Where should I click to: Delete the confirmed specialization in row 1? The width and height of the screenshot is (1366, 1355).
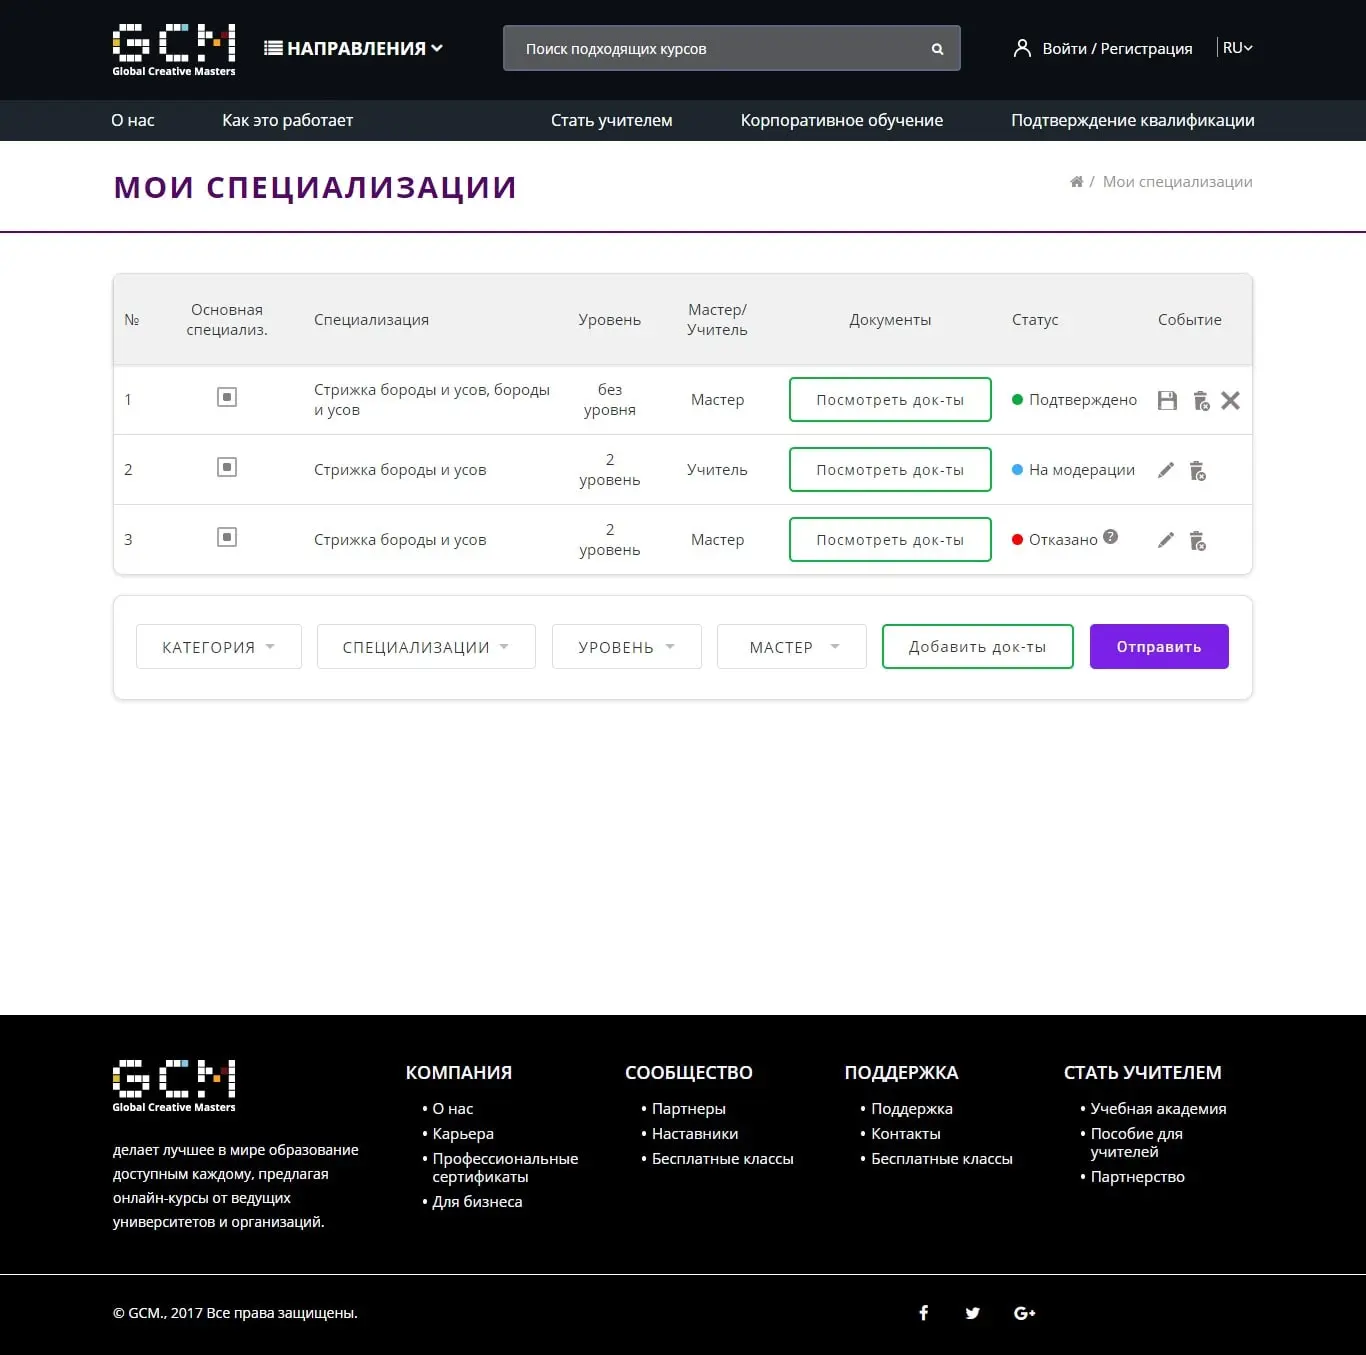tap(1199, 400)
